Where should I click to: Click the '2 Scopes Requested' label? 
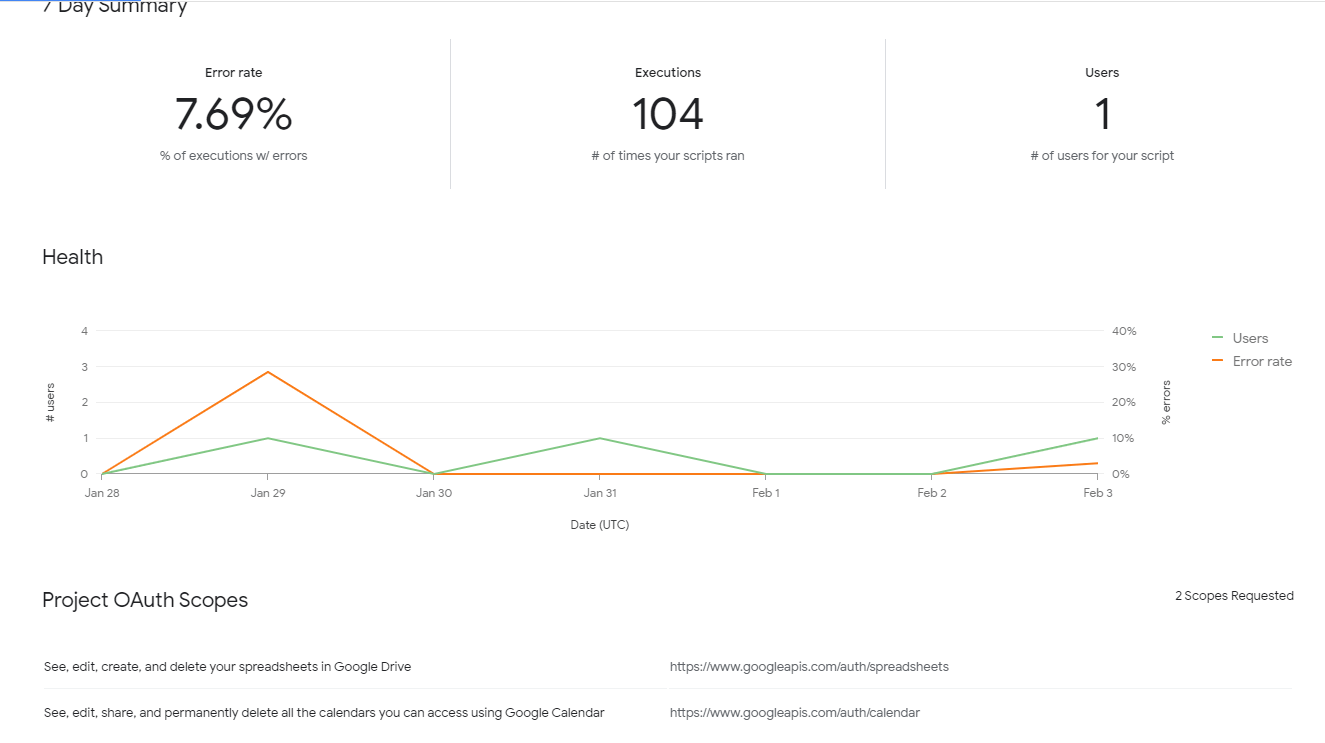[x=1234, y=596]
